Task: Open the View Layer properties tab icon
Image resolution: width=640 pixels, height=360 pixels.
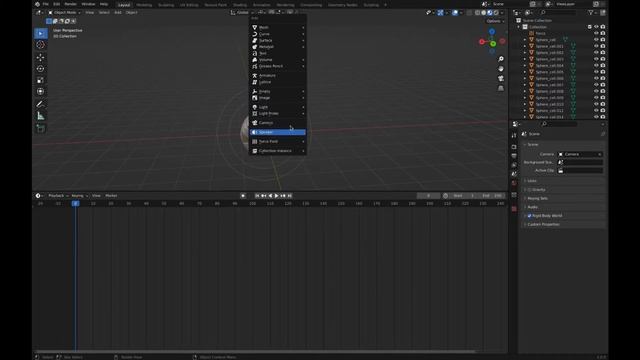Action: click(x=514, y=165)
